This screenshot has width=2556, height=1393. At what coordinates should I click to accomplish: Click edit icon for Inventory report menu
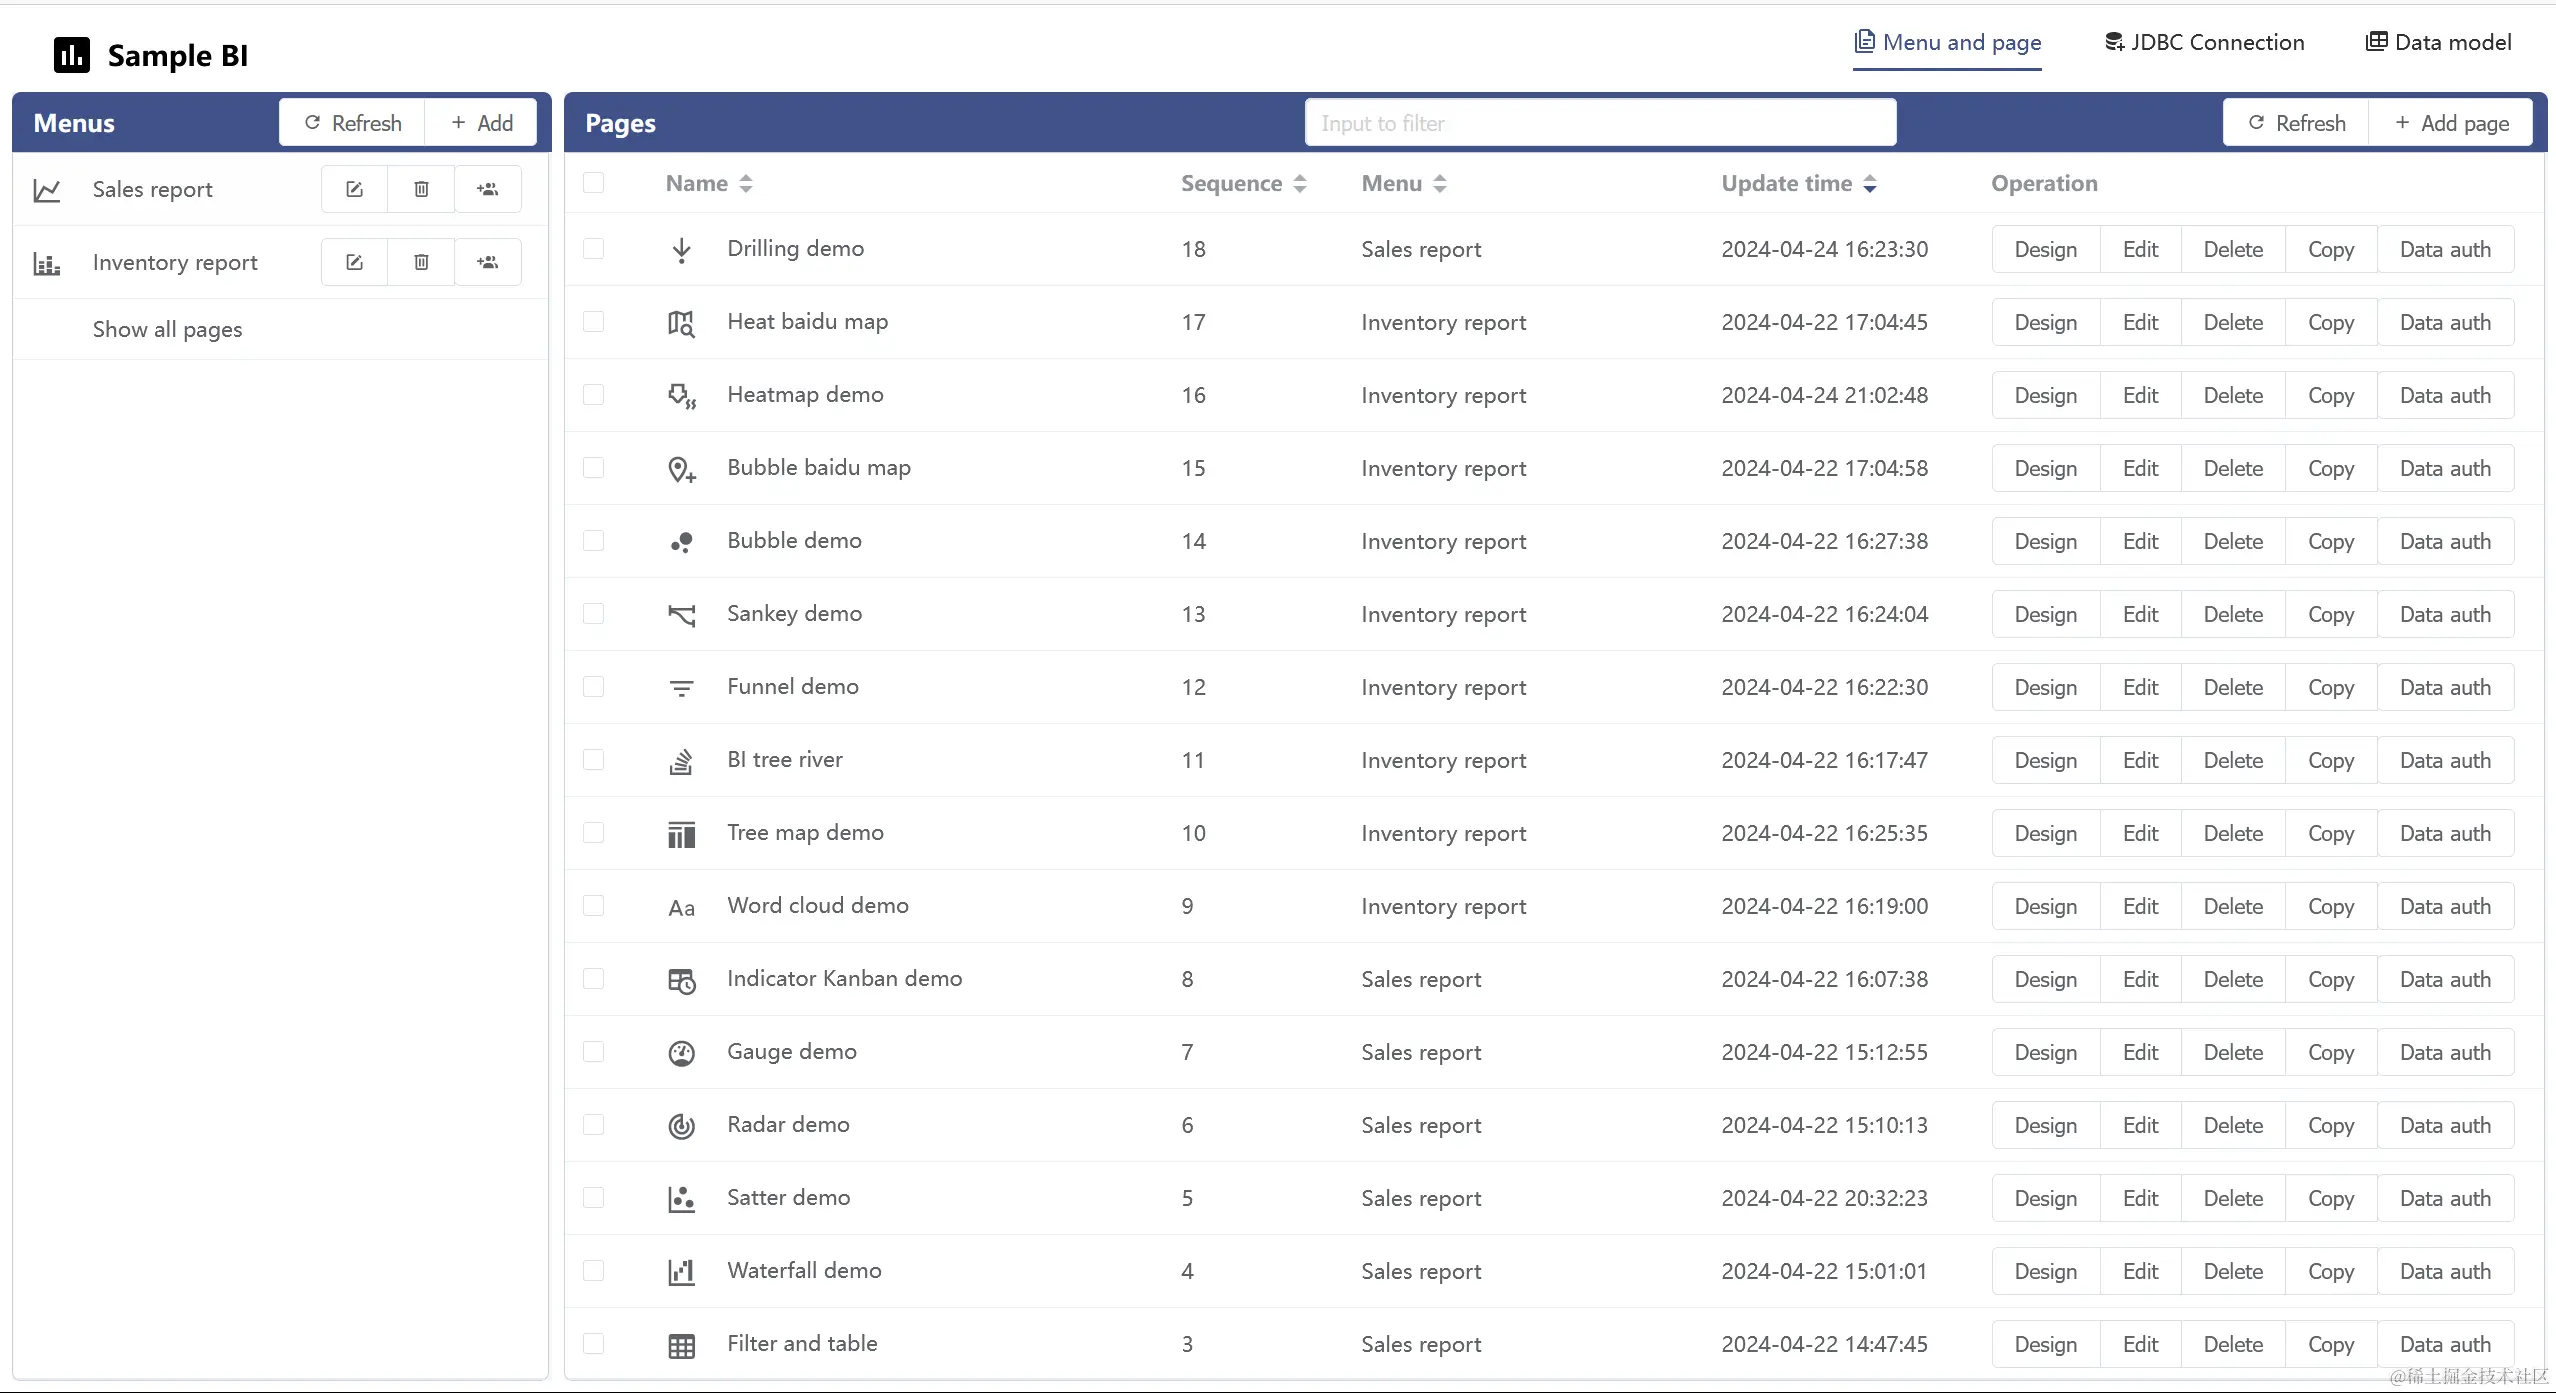tap(354, 262)
